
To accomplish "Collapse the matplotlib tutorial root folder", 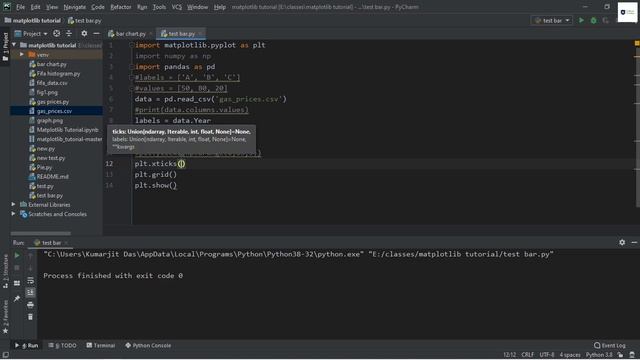I will [14, 45].
